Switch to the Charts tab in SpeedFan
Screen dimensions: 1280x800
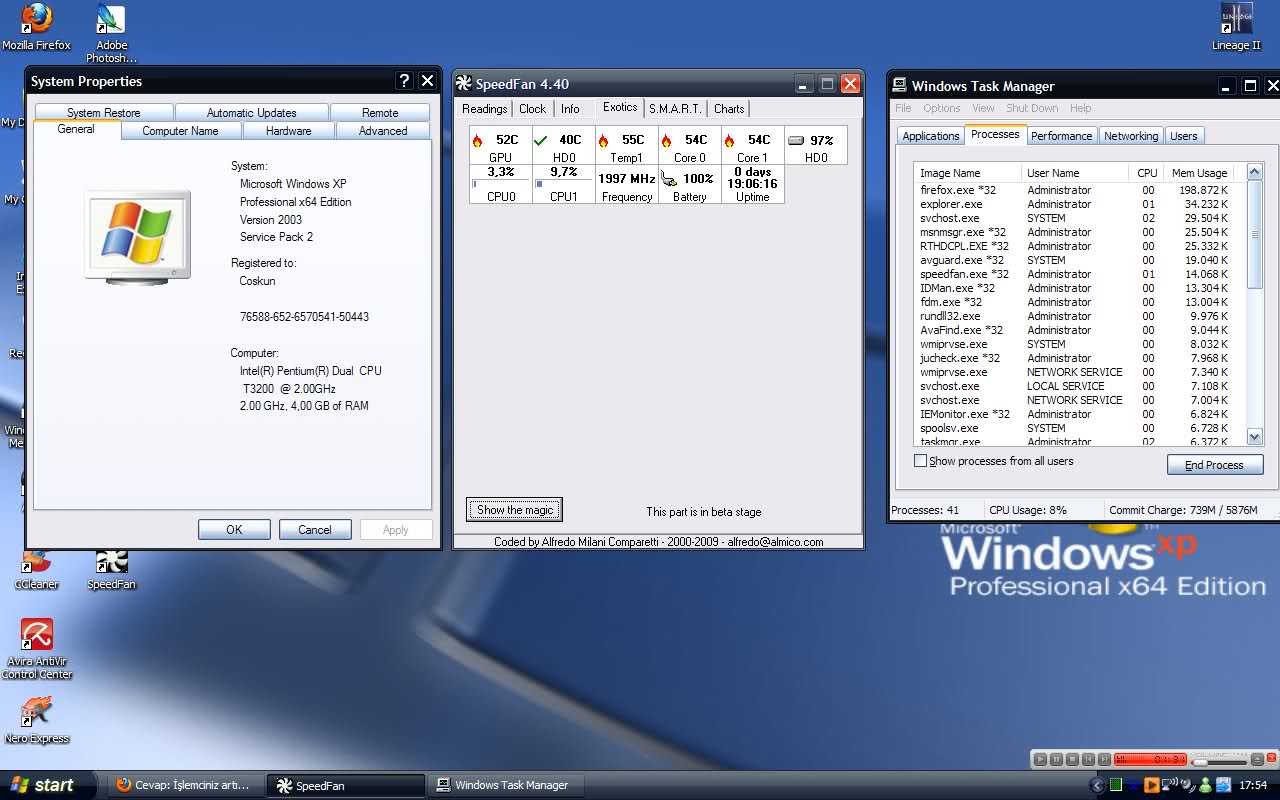(729, 108)
